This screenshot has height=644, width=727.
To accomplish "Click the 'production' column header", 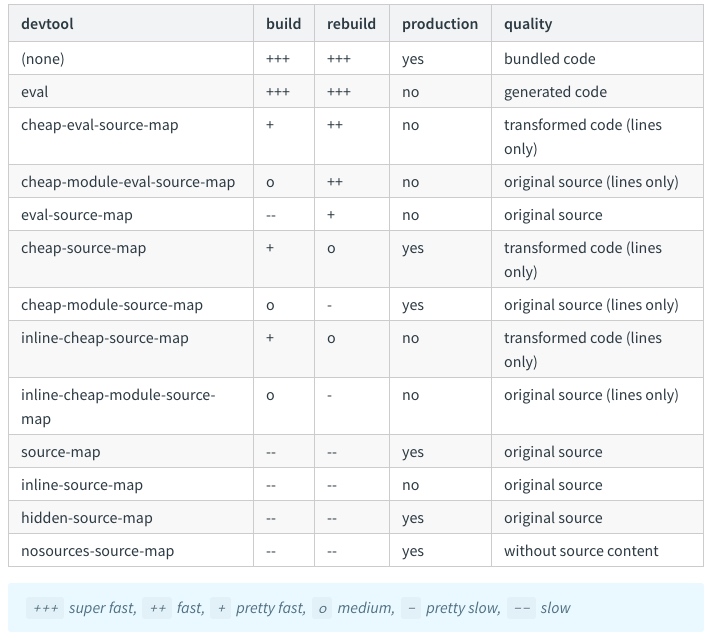I will (x=440, y=24).
